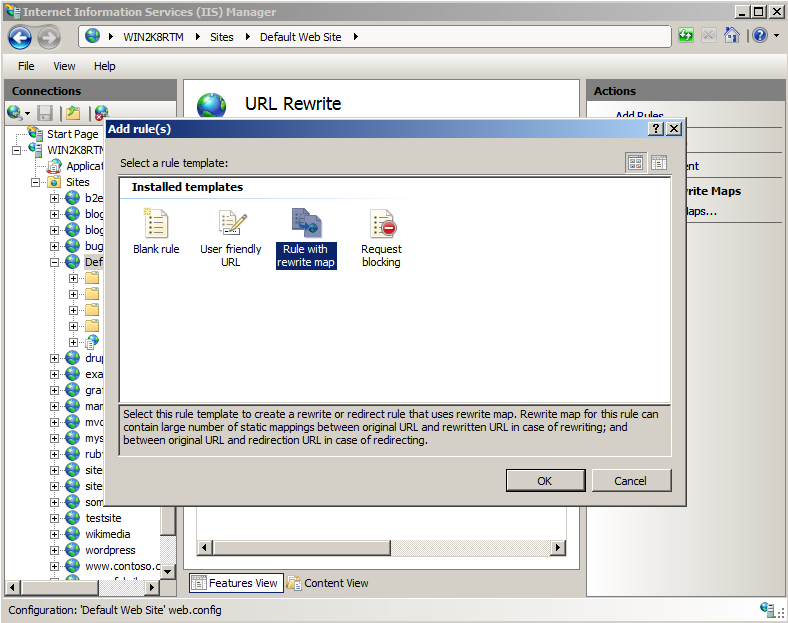Open the View menu
This screenshot has height=623, width=788.
64,66
